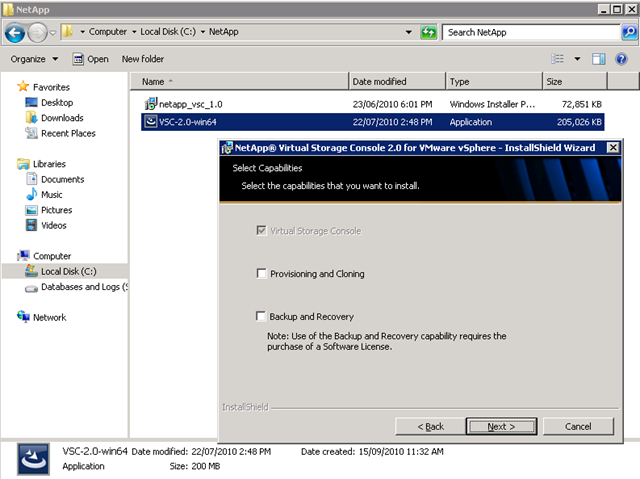Screen dimensions: 640x479
Task: Sort by the Date modified column header
Action: tap(397, 82)
